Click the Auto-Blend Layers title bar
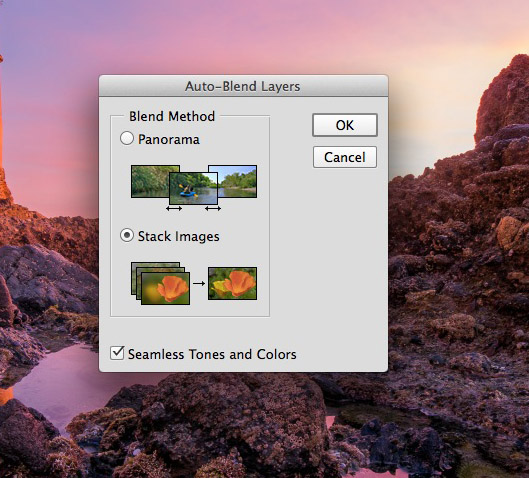529x478 pixels. [x=243, y=86]
